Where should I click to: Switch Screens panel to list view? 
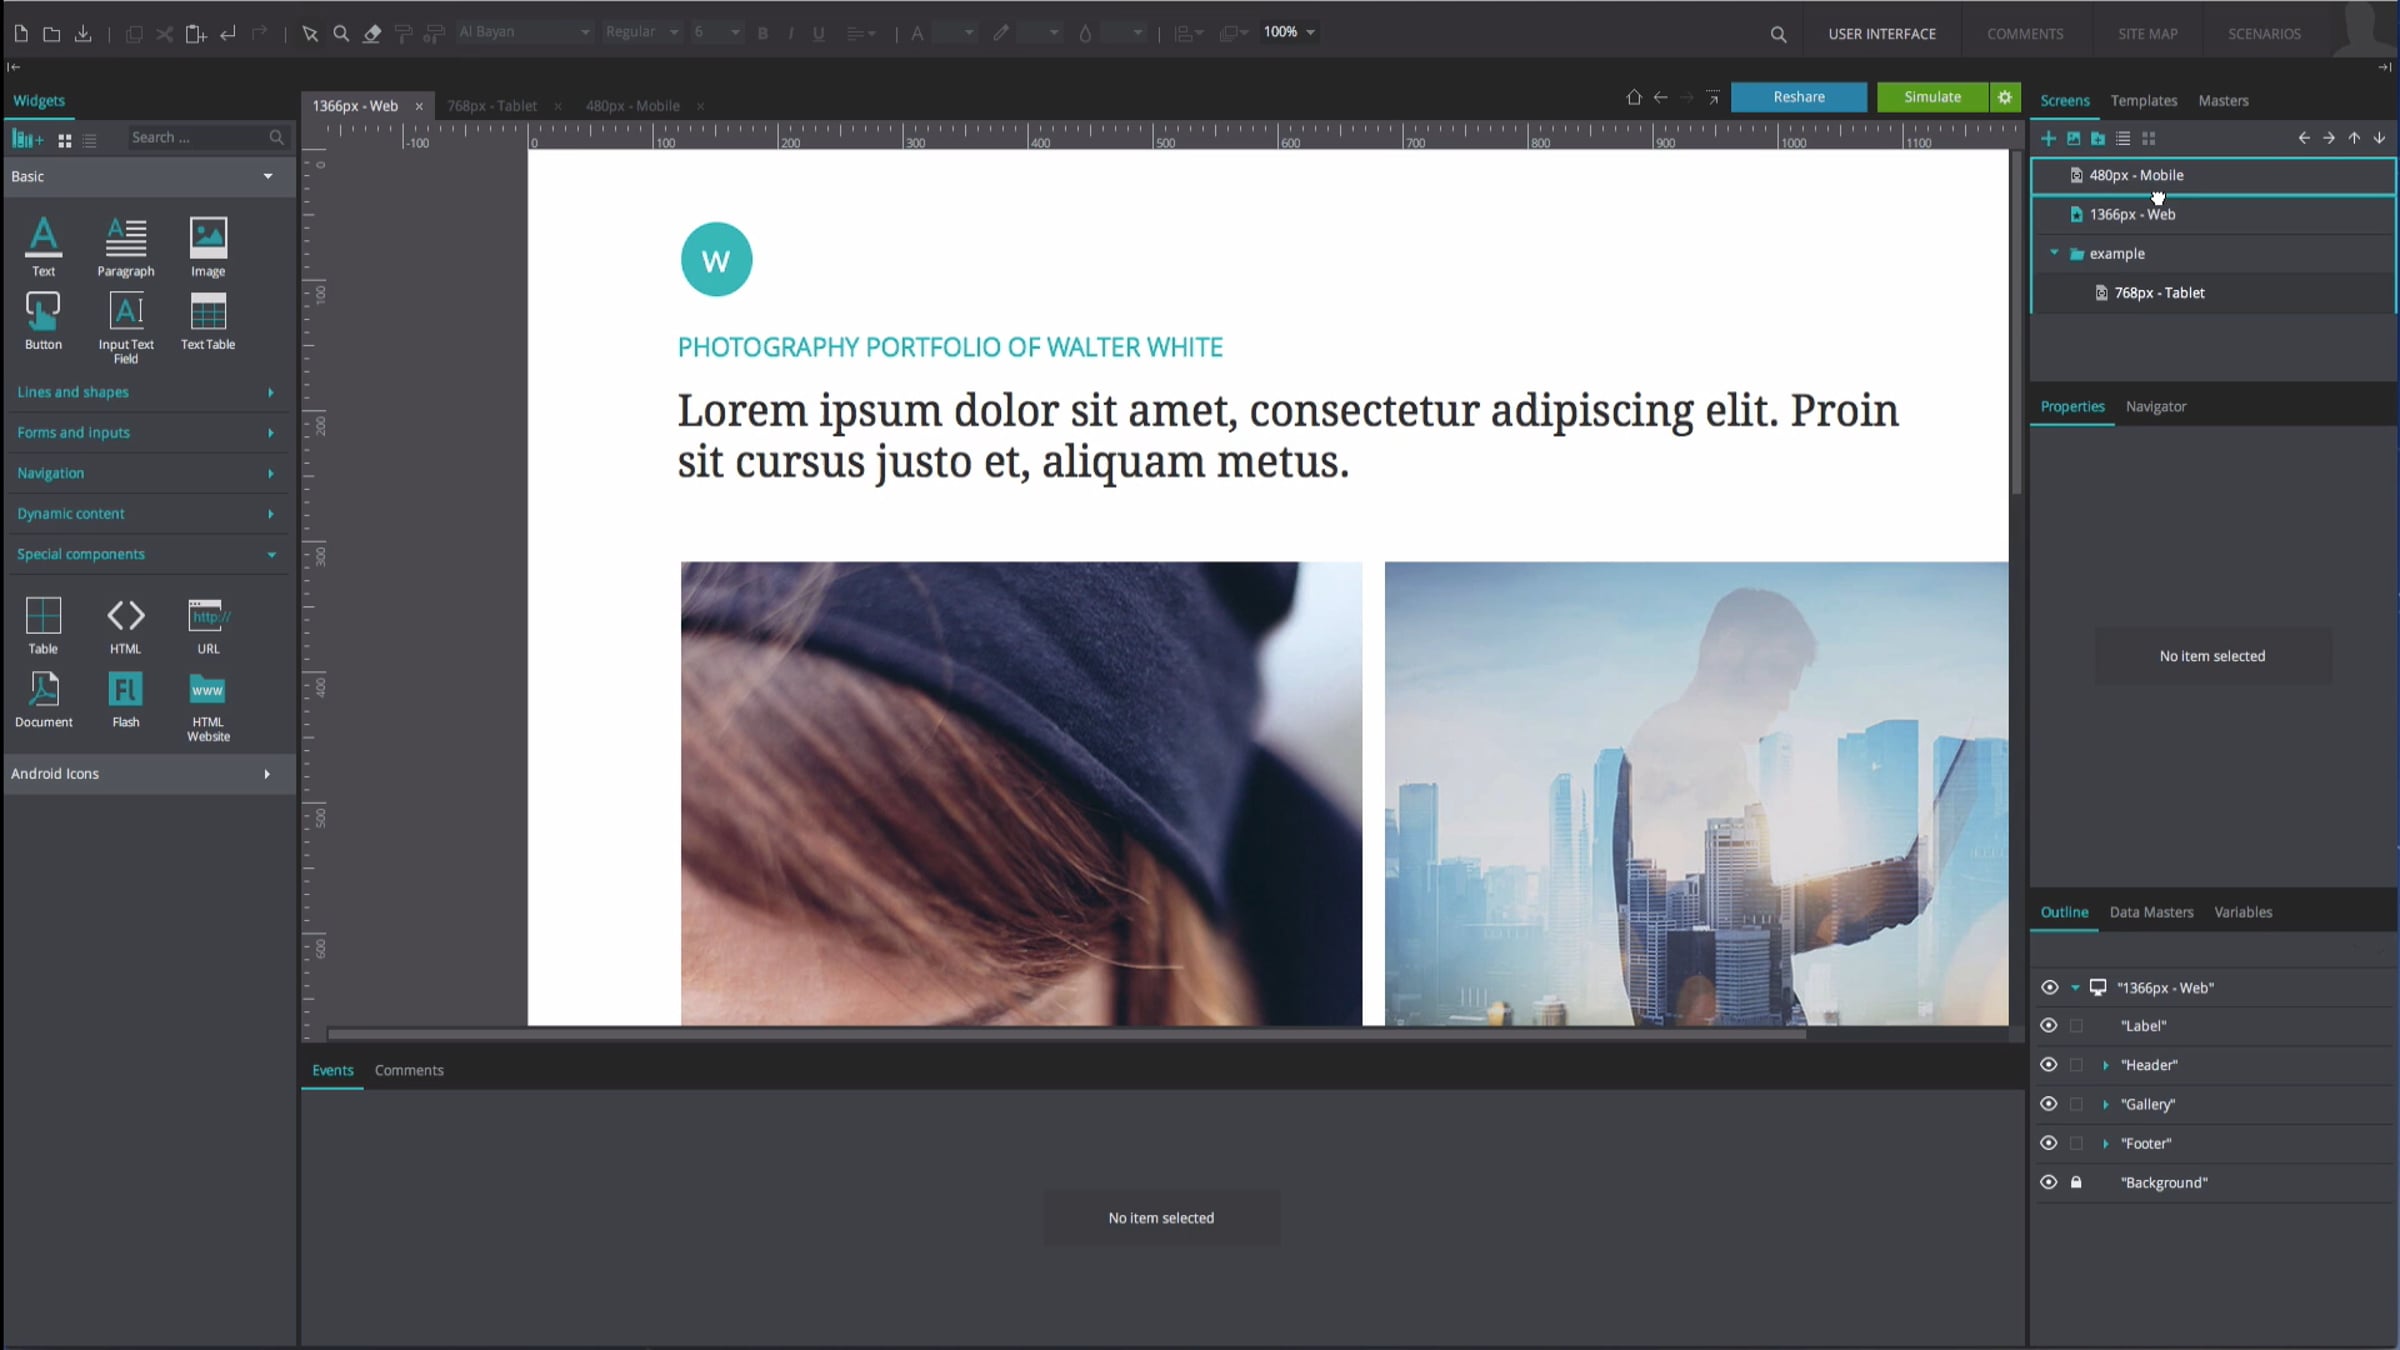tap(2123, 138)
